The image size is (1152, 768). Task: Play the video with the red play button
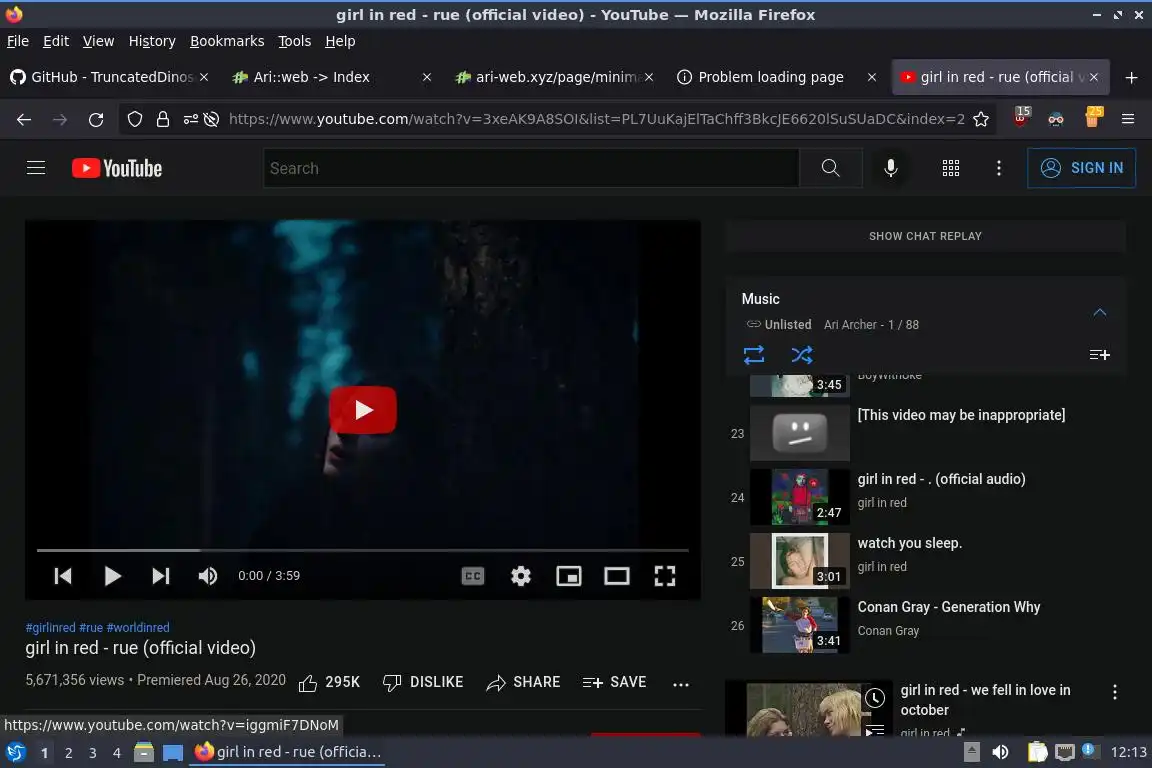pos(363,409)
